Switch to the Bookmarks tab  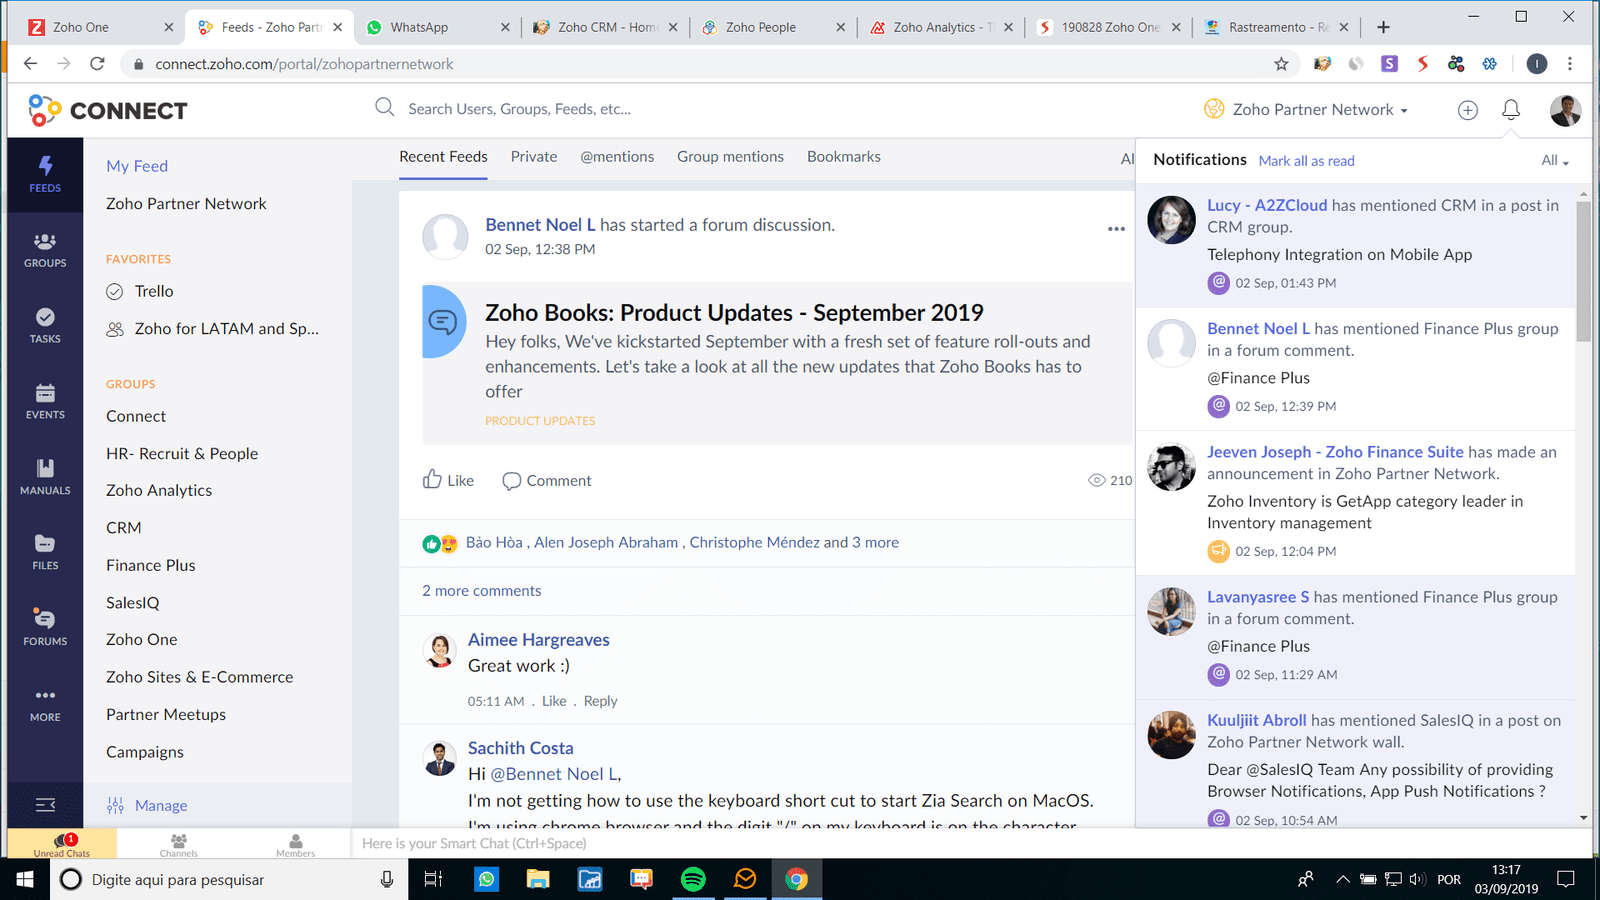tap(844, 157)
